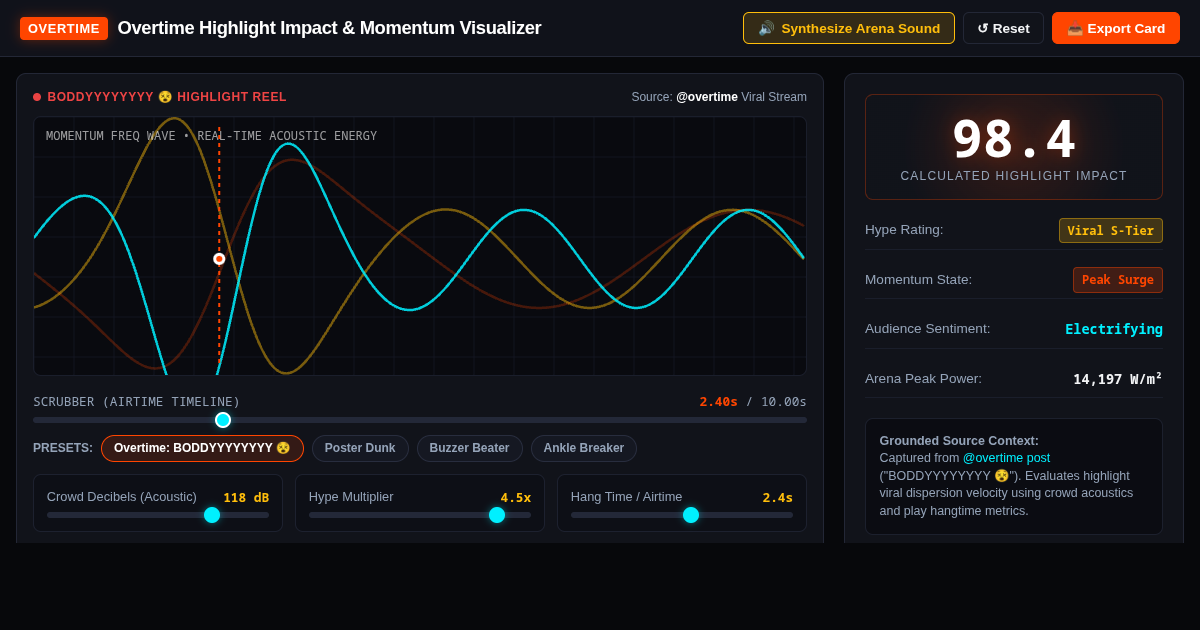Choose the Buzzer Beater preset
The image size is (1200, 630).
[x=469, y=448]
